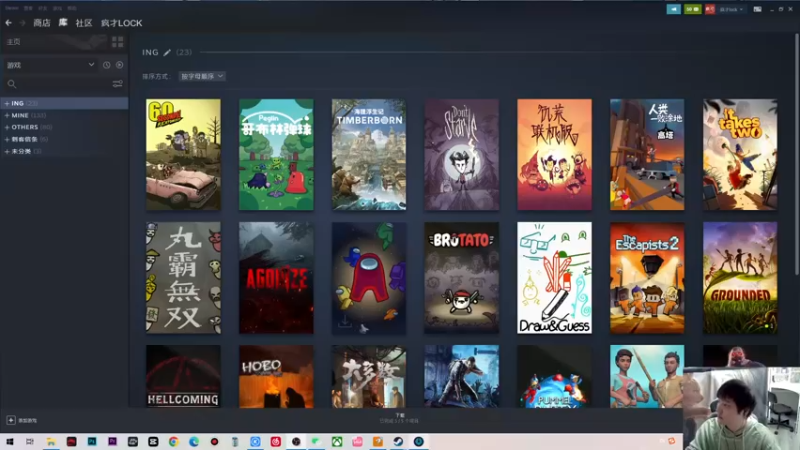
Task: Open Pummel Party game cover
Action: pos(555,377)
